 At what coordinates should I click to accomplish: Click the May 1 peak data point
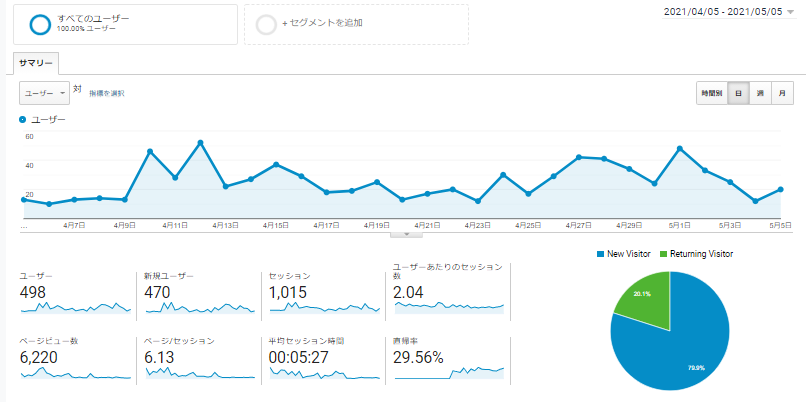click(x=680, y=149)
